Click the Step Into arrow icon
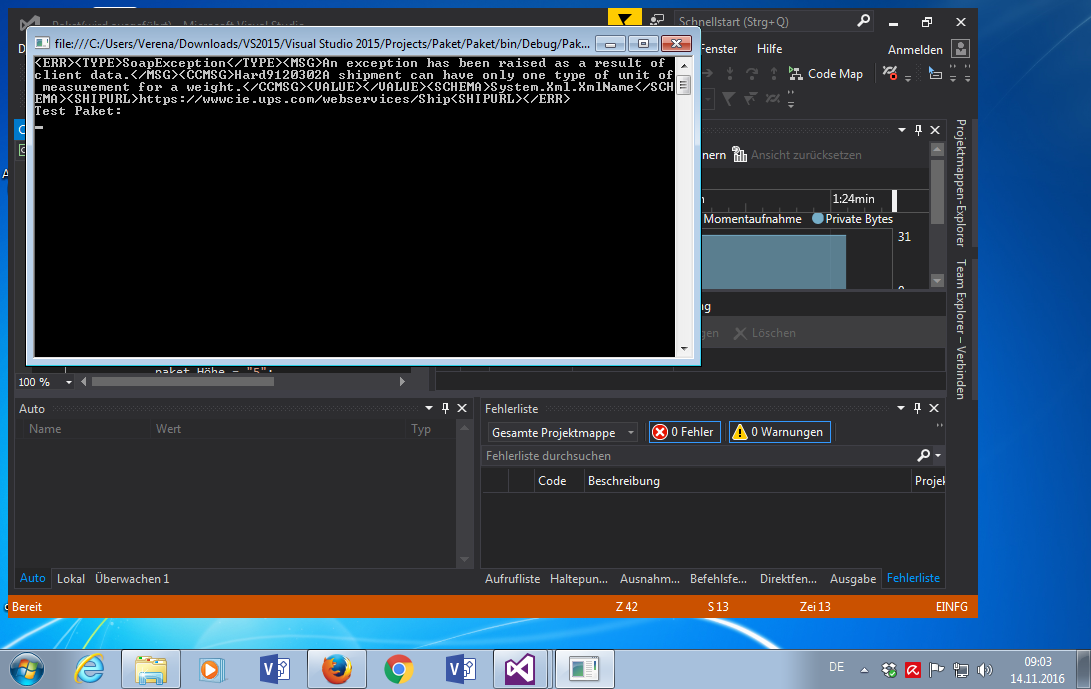Viewport: 1091px width, 689px height. pos(730,73)
